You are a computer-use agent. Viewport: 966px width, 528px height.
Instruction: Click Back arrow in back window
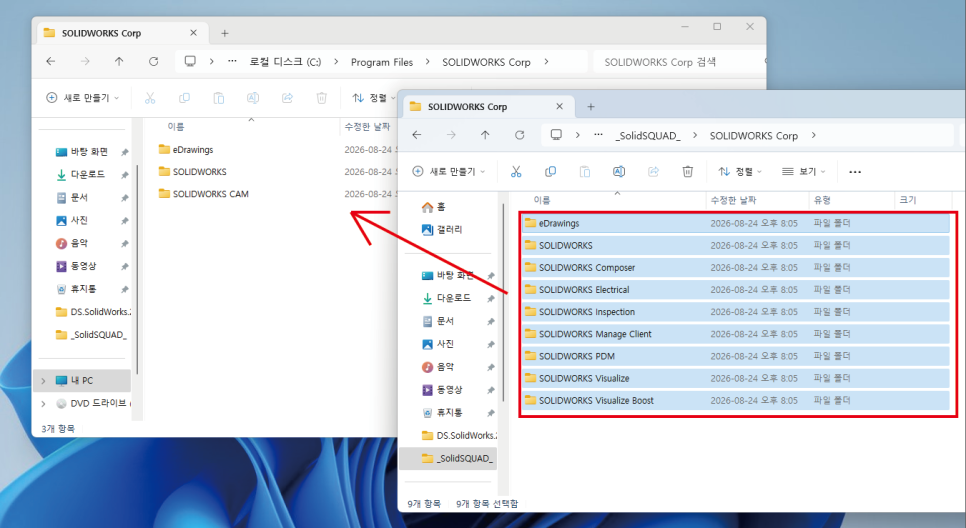(x=51, y=62)
